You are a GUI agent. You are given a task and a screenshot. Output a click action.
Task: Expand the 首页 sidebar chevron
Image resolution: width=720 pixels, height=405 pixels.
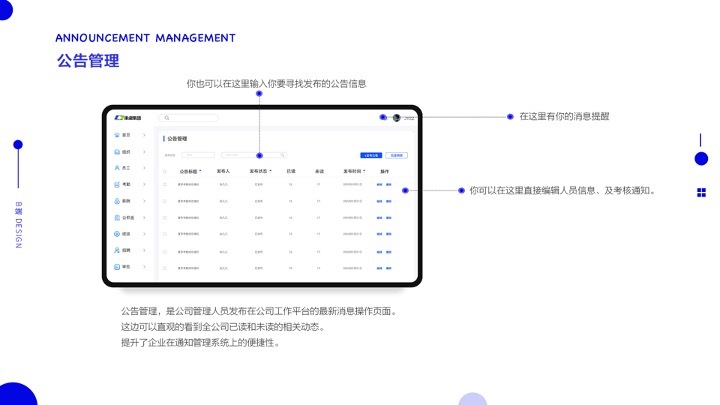pyautogui.click(x=144, y=135)
